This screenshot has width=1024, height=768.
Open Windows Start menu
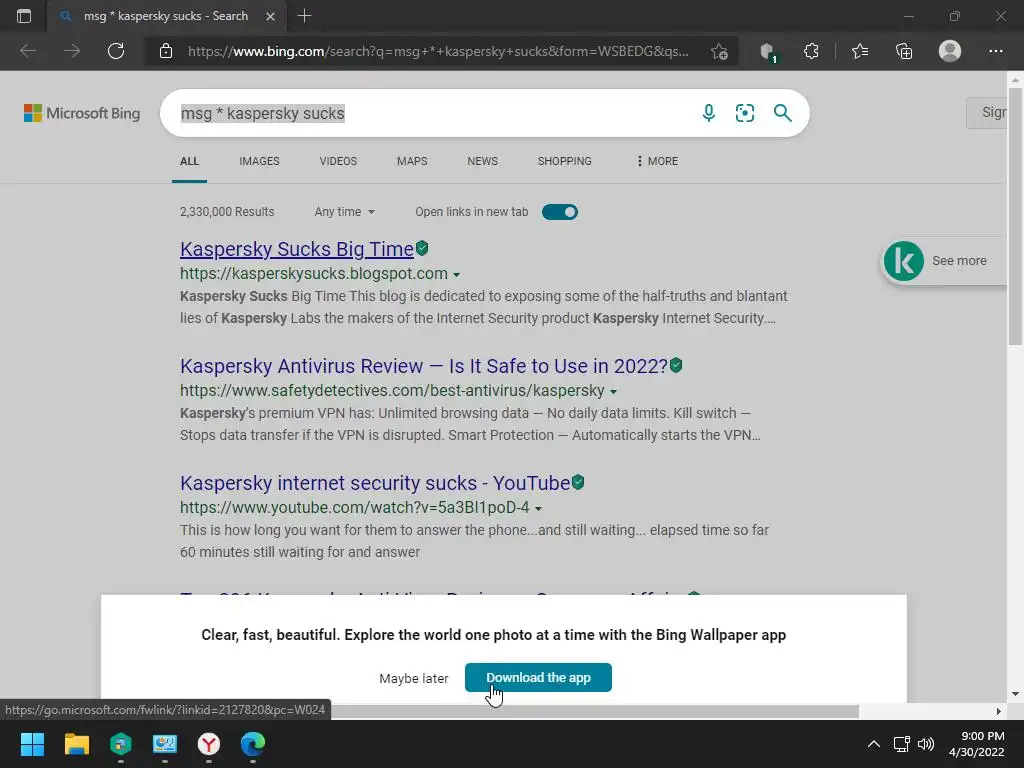pos(32,744)
